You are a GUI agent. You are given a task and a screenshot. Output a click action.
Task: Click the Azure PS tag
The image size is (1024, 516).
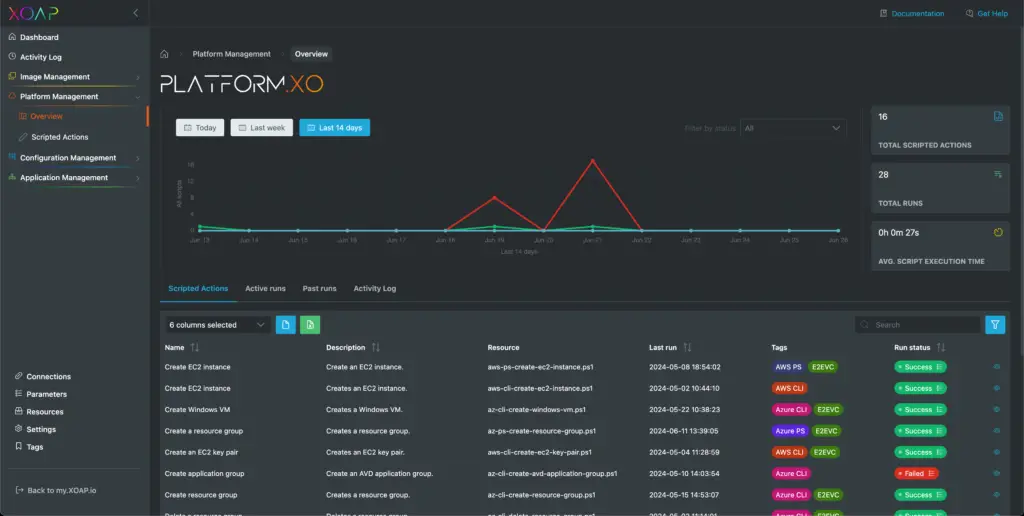click(790, 431)
